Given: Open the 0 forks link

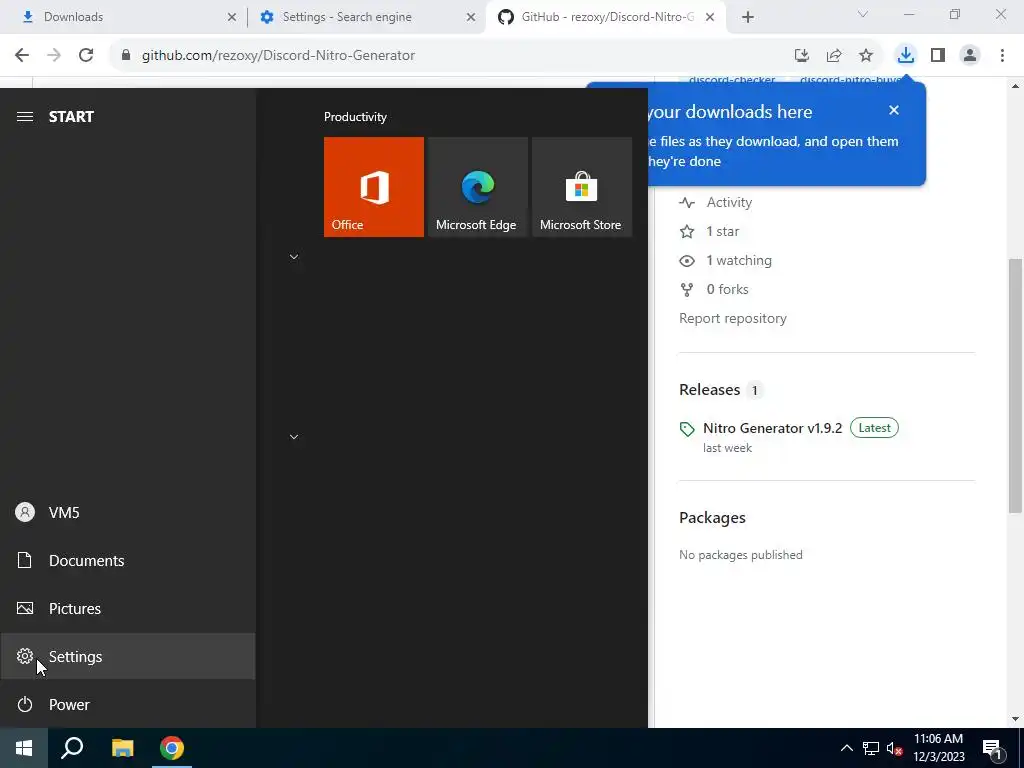Looking at the screenshot, I should (727, 289).
